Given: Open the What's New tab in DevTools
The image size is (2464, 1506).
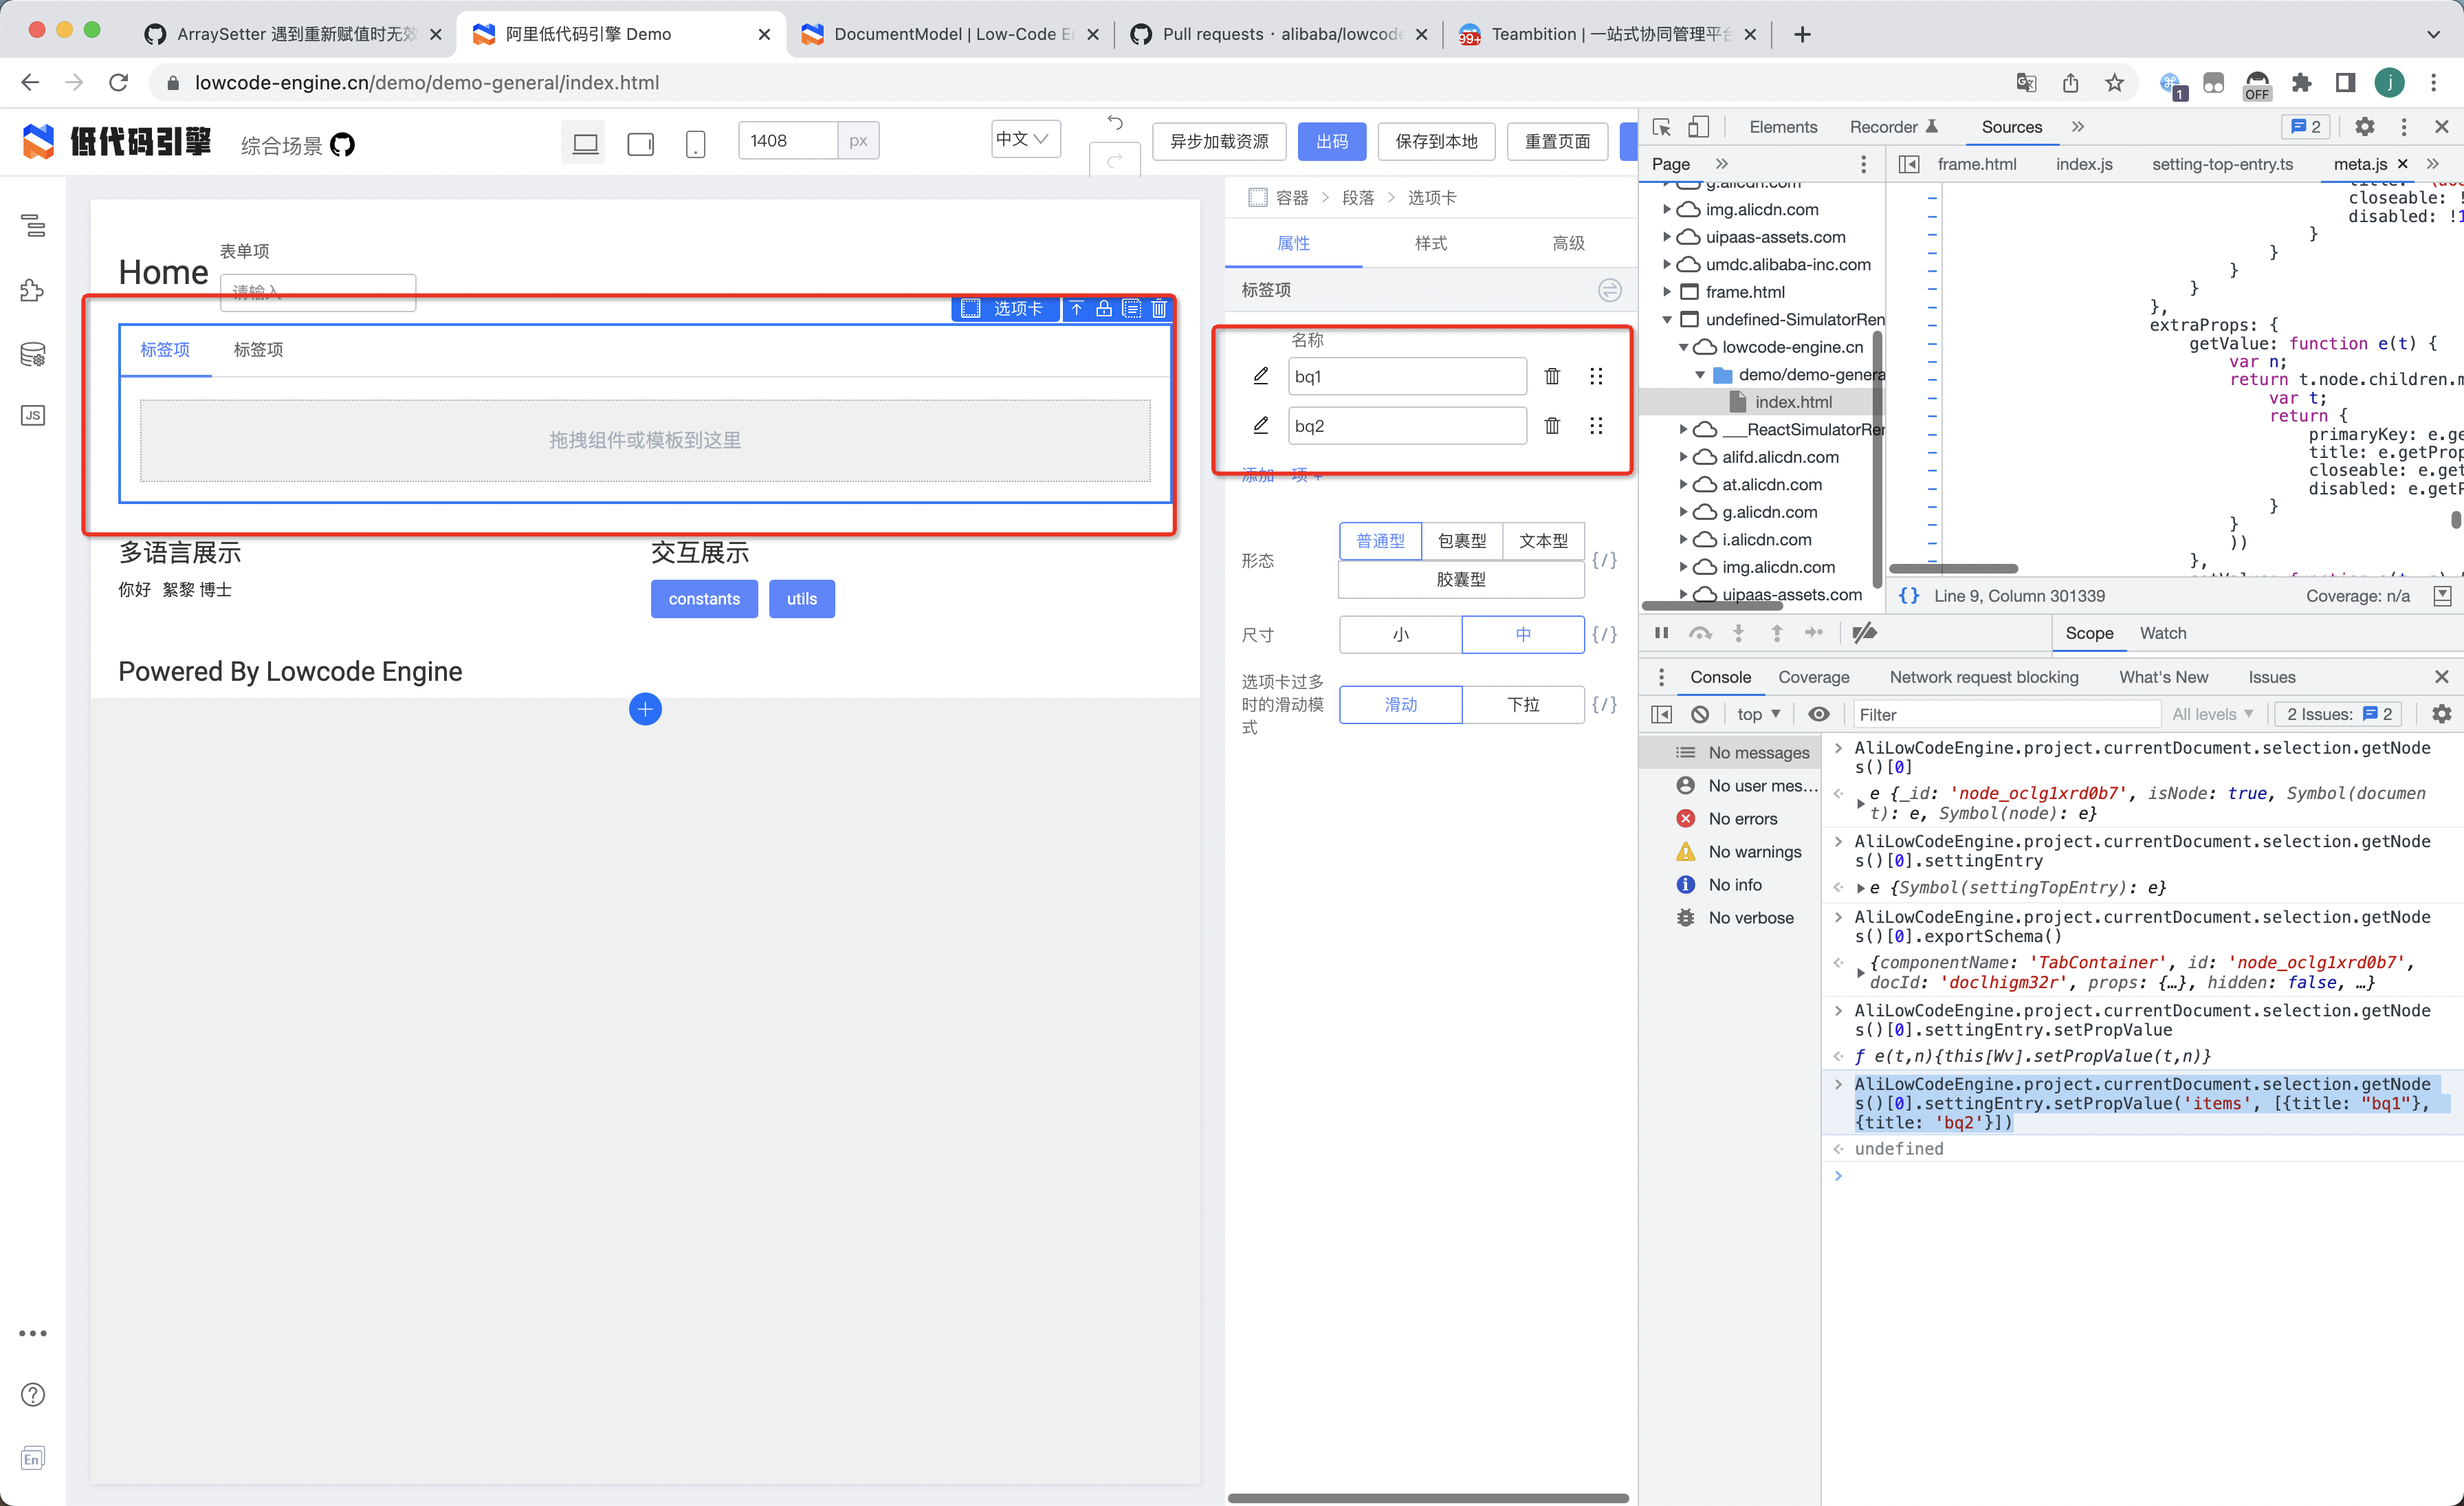Looking at the screenshot, I should [x=2163, y=677].
